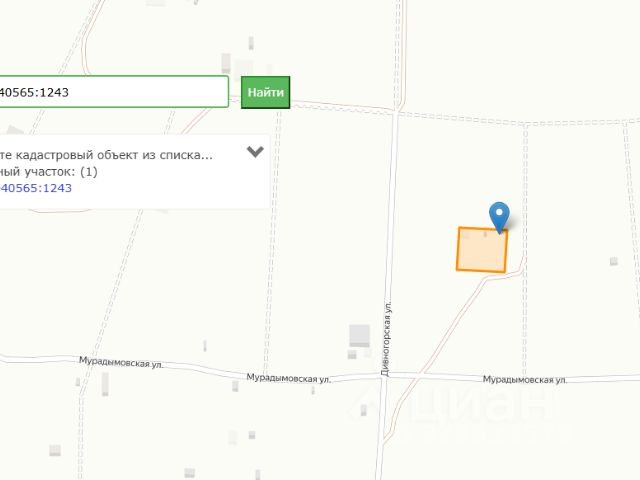This screenshot has height=480, width=640.
Task: Select large gray building near Дивногорская ул.
Action: tap(360, 336)
